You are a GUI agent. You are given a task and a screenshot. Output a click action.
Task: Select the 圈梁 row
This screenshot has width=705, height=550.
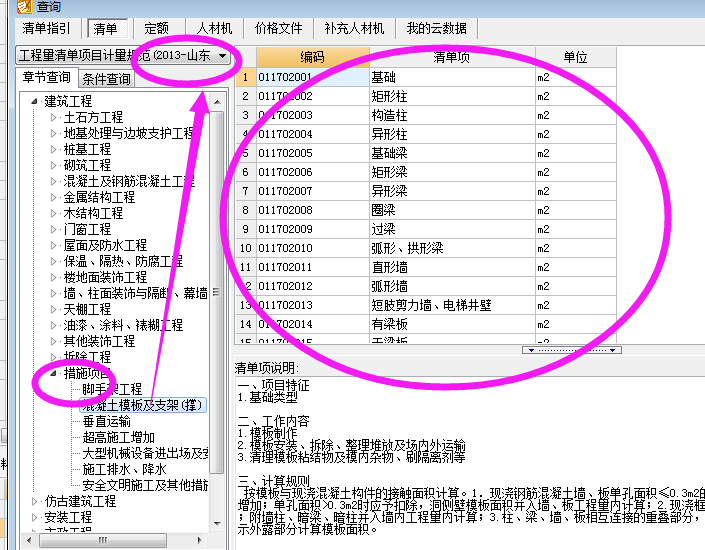click(x=426, y=210)
